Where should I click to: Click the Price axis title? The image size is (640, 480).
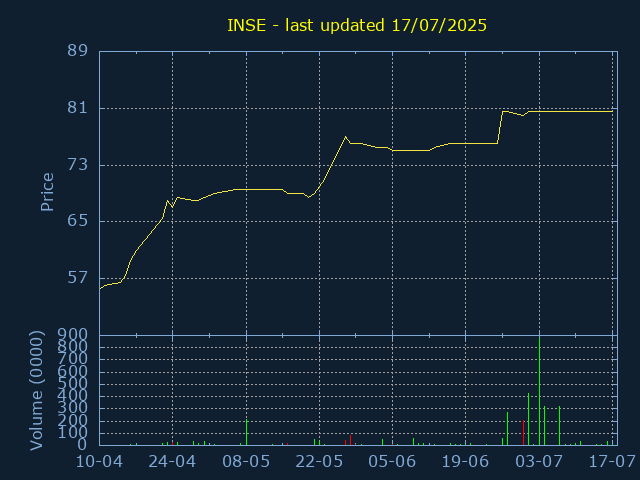47,192
